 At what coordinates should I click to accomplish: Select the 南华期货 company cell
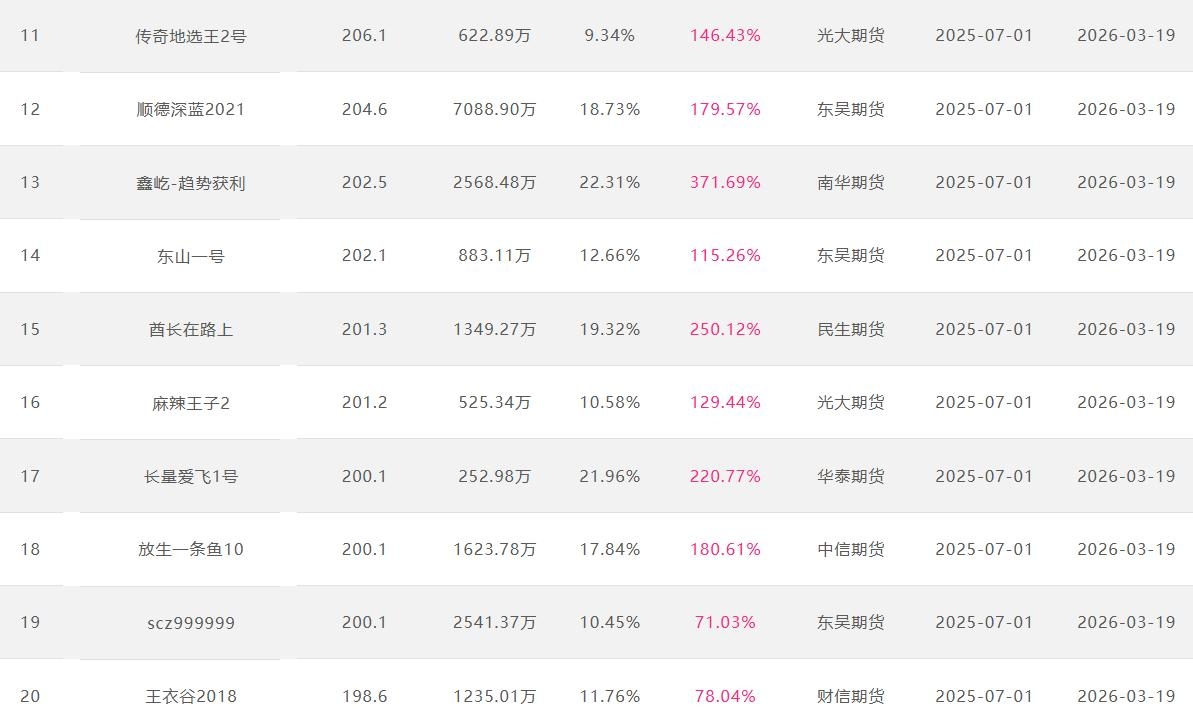850,182
